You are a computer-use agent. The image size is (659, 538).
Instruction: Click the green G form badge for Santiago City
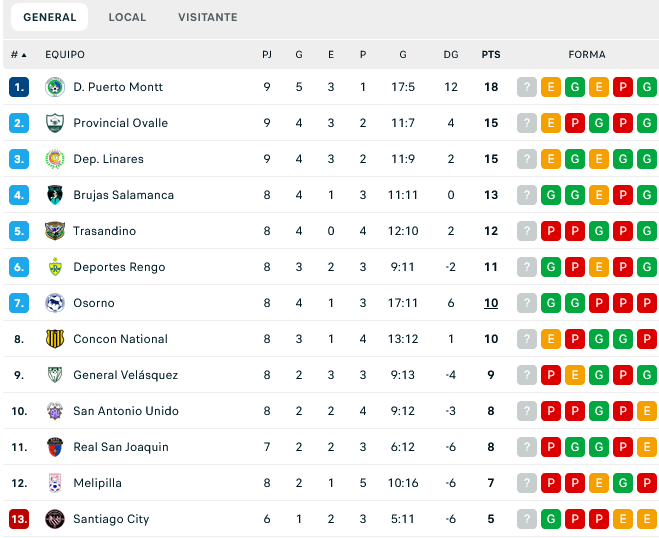click(551, 519)
